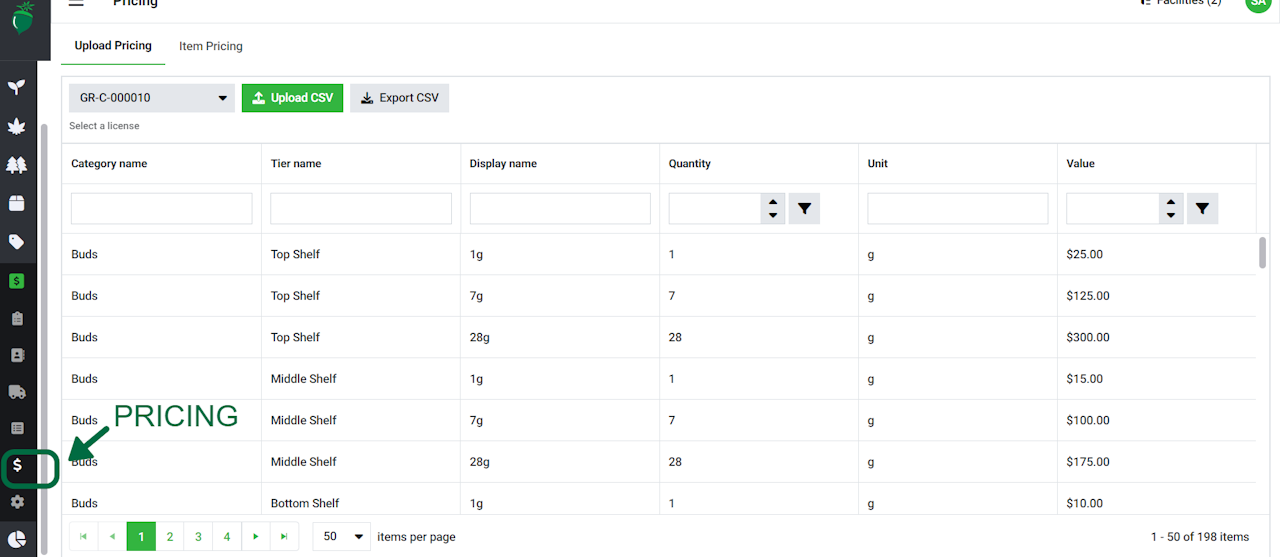Open the settings gear in sidebar
The width and height of the screenshot is (1280, 557).
point(17,502)
